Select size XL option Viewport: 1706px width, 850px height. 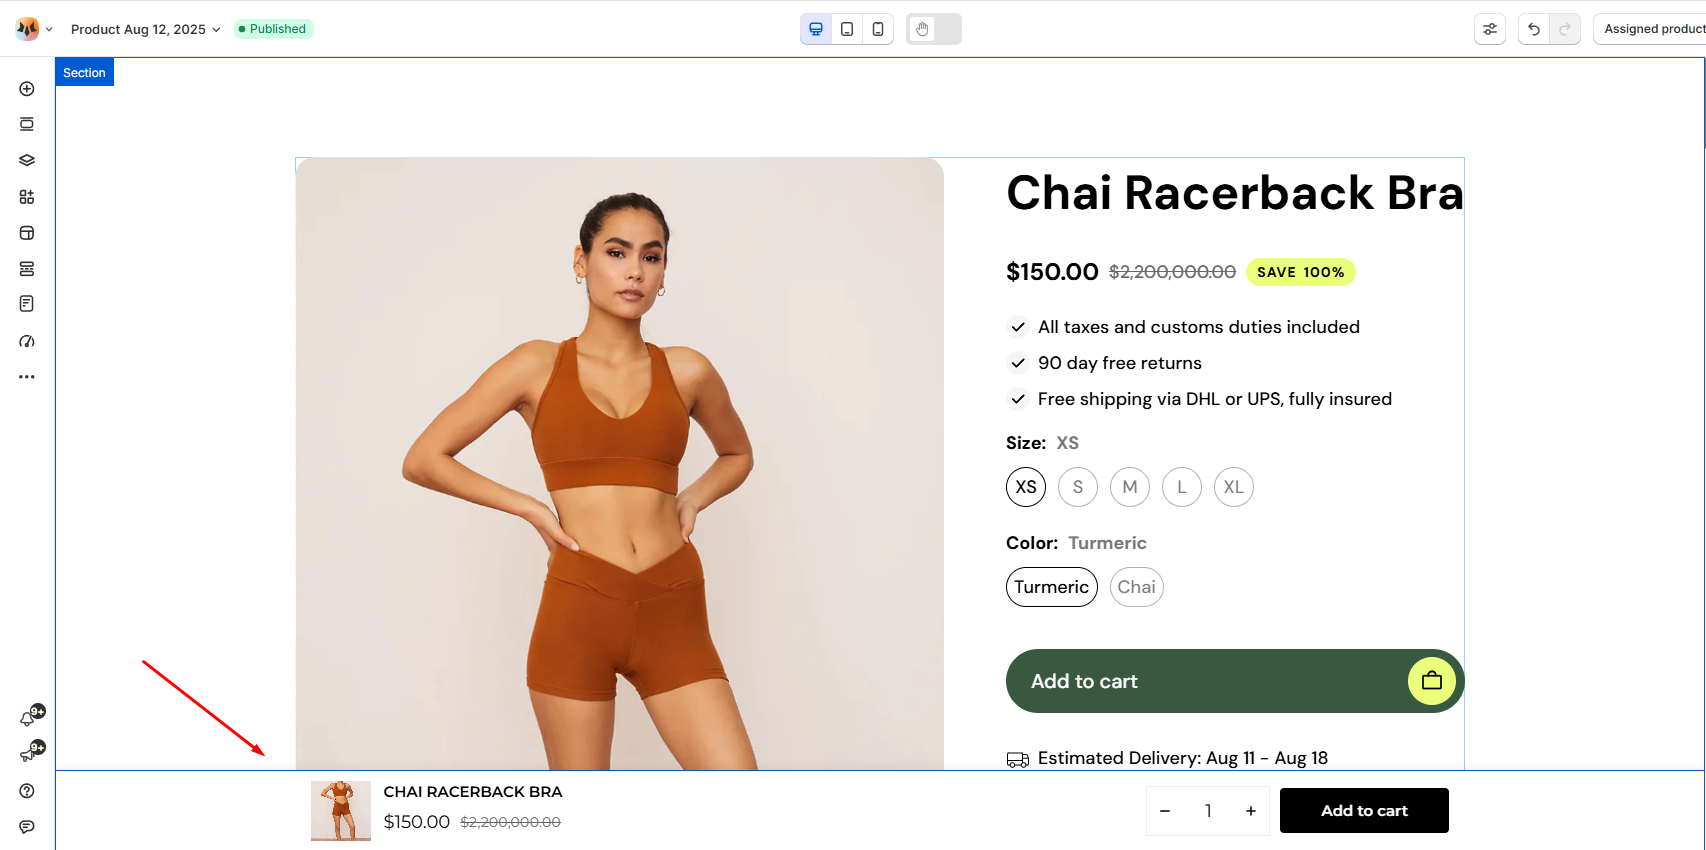click(1234, 487)
